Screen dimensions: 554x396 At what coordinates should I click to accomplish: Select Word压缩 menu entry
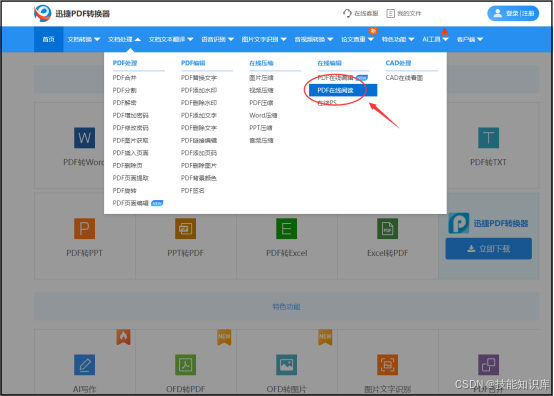[263, 116]
